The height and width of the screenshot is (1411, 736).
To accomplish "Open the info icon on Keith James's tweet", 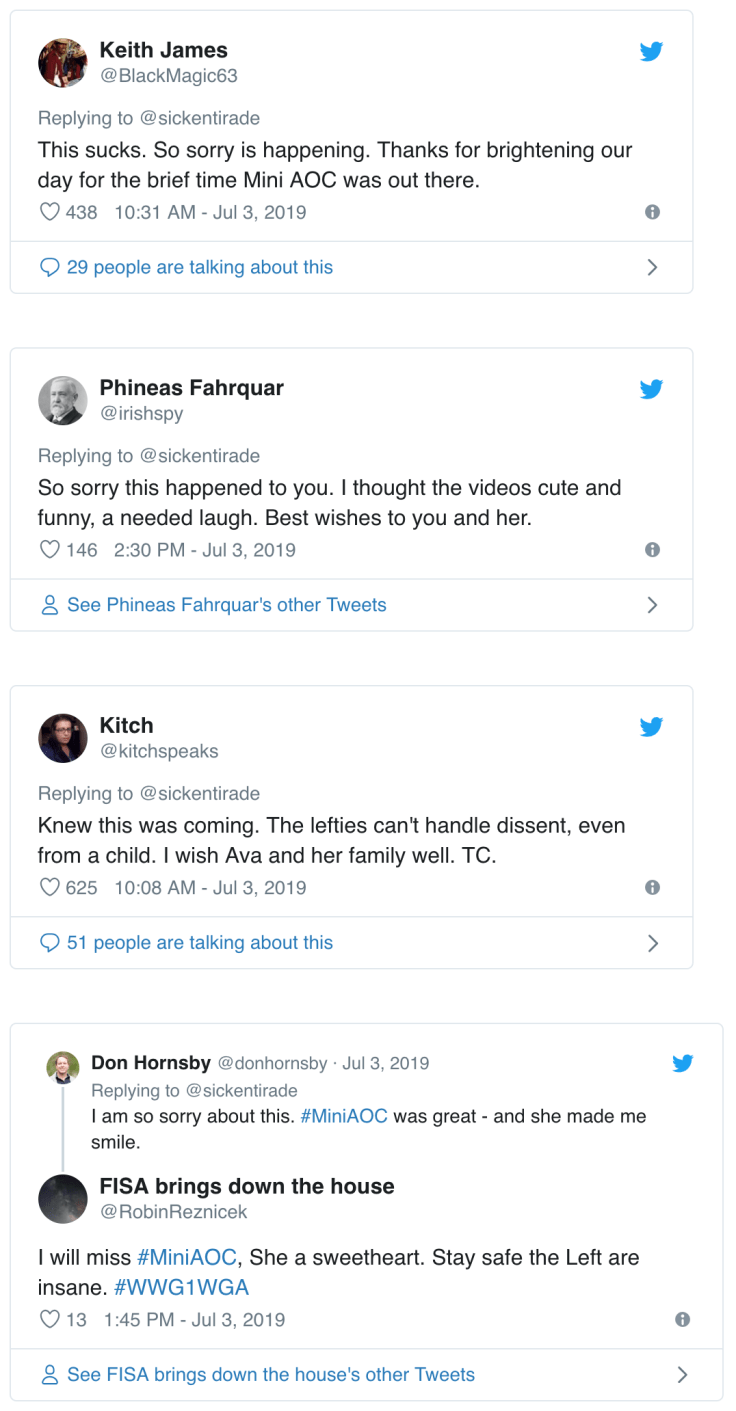I will click(x=652, y=212).
